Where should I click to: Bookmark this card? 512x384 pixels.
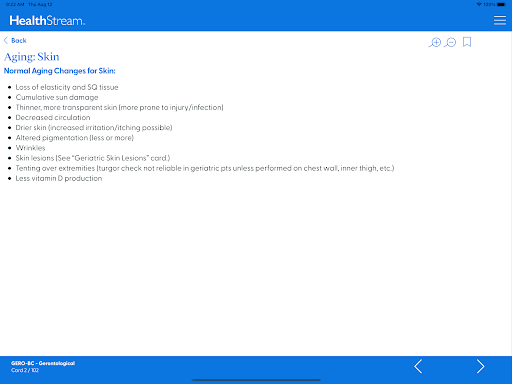467,42
